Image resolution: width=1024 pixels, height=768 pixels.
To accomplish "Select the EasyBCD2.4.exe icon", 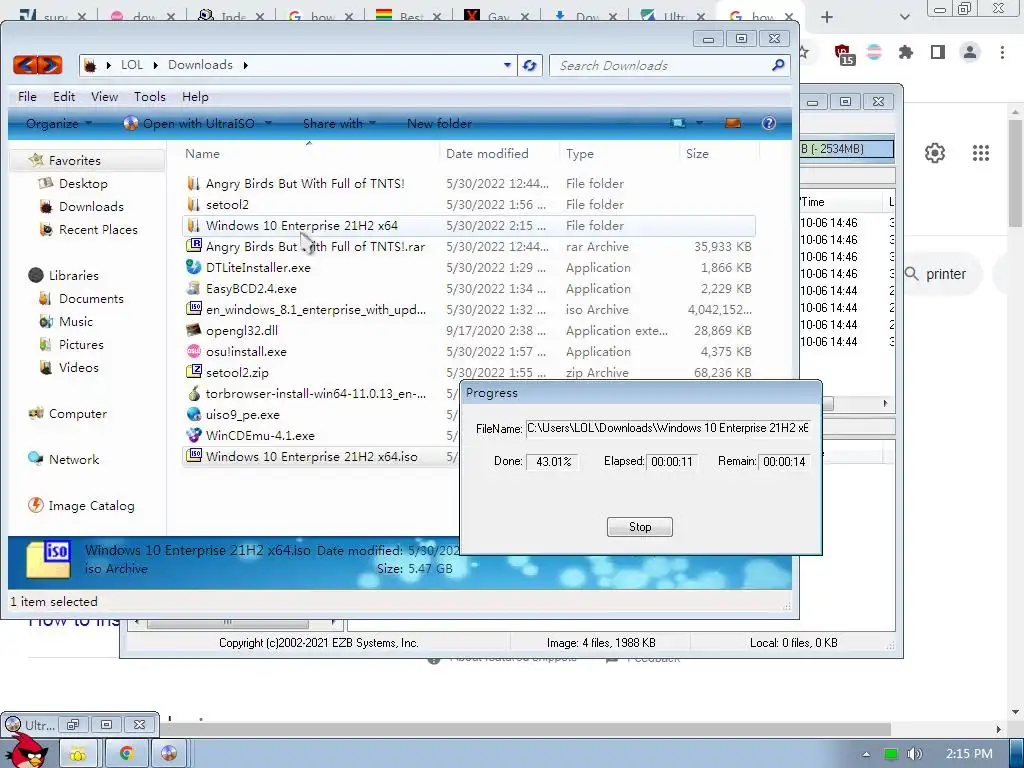I will point(193,288).
